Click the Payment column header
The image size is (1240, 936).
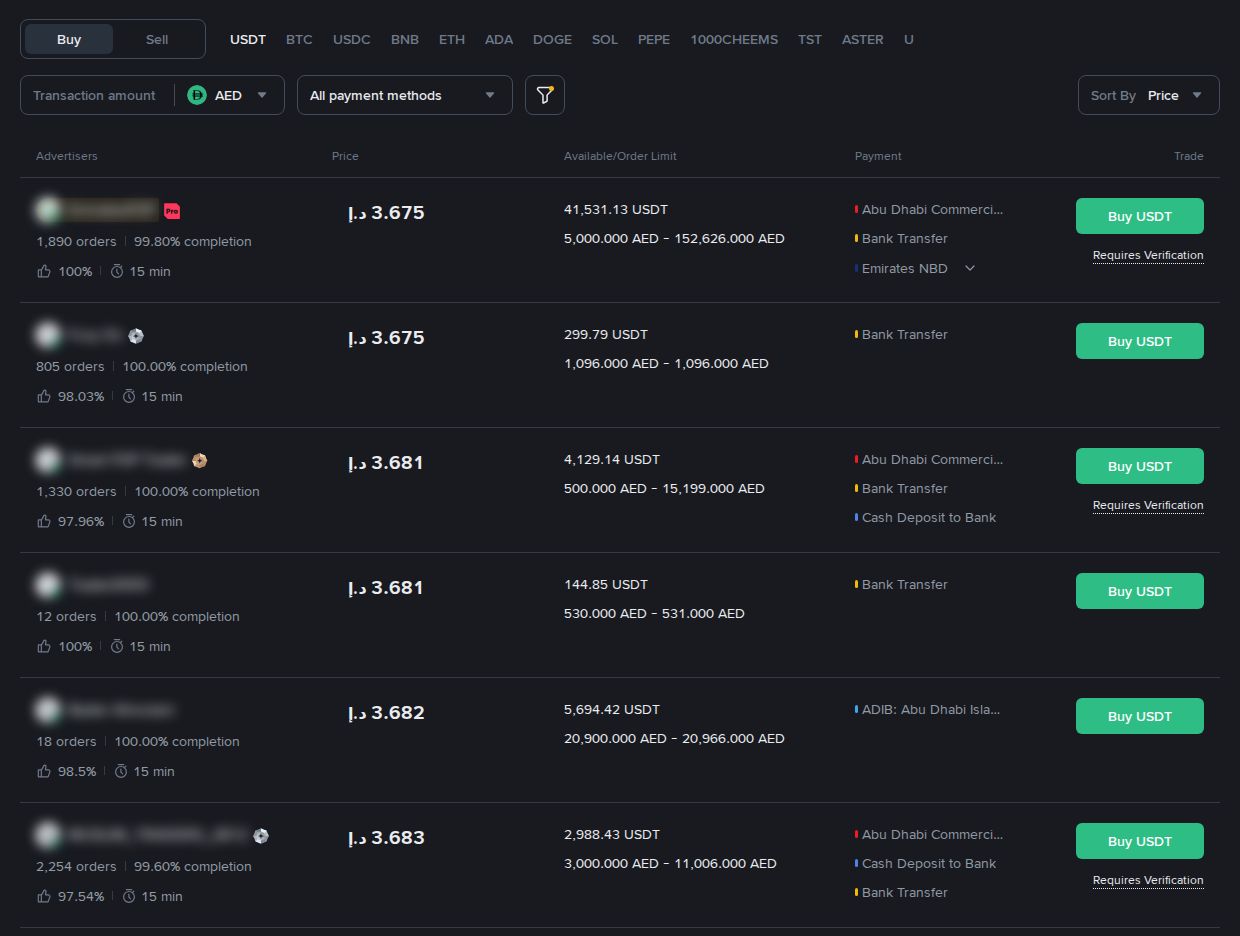click(x=878, y=156)
